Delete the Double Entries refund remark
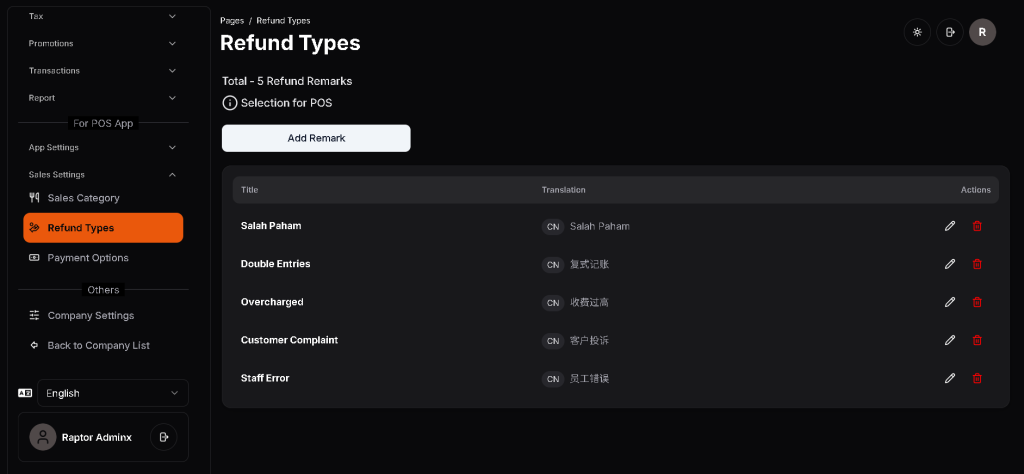Viewport: 1024px width, 474px height. tap(977, 264)
